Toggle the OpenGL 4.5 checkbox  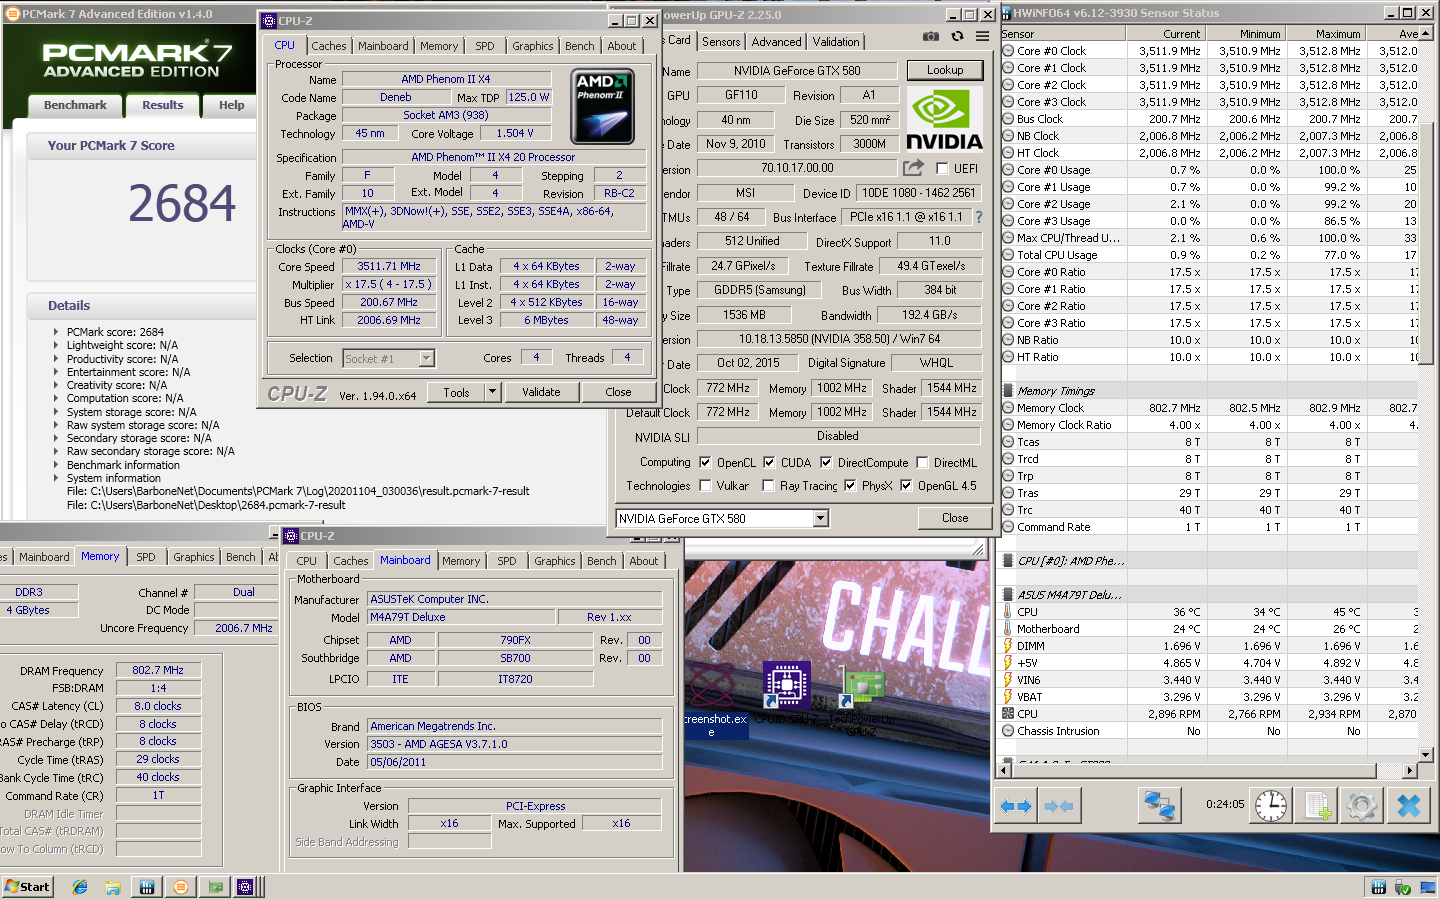pos(906,486)
